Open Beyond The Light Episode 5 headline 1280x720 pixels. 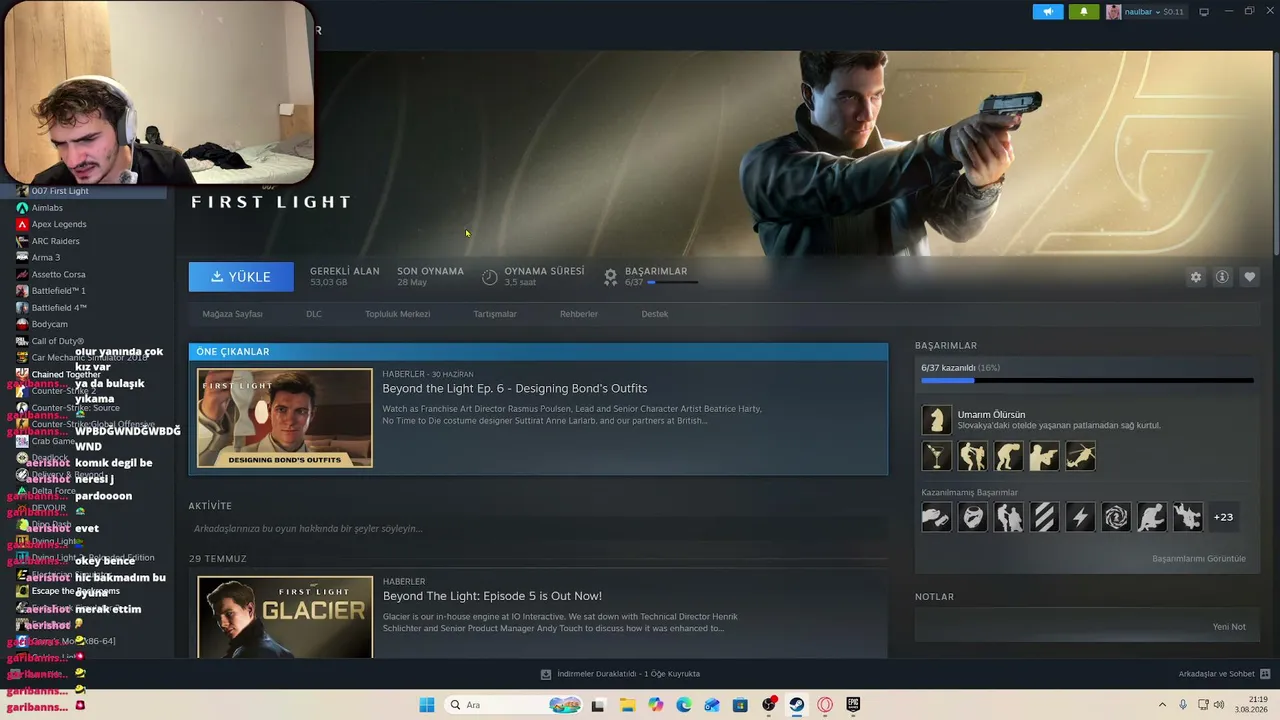coord(492,596)
